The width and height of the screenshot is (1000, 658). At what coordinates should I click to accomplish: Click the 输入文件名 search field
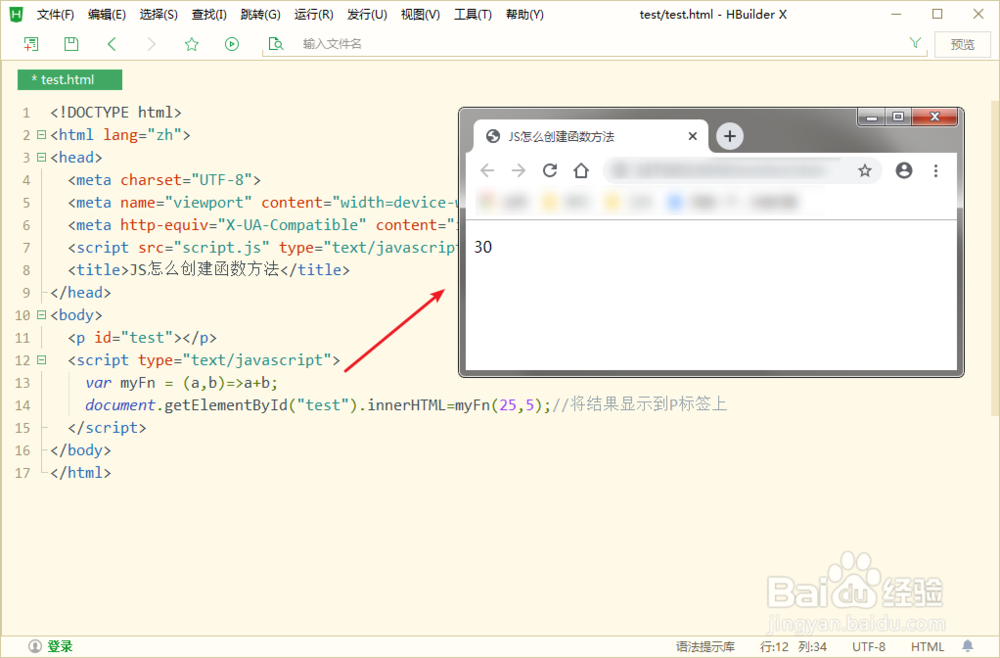340,44
